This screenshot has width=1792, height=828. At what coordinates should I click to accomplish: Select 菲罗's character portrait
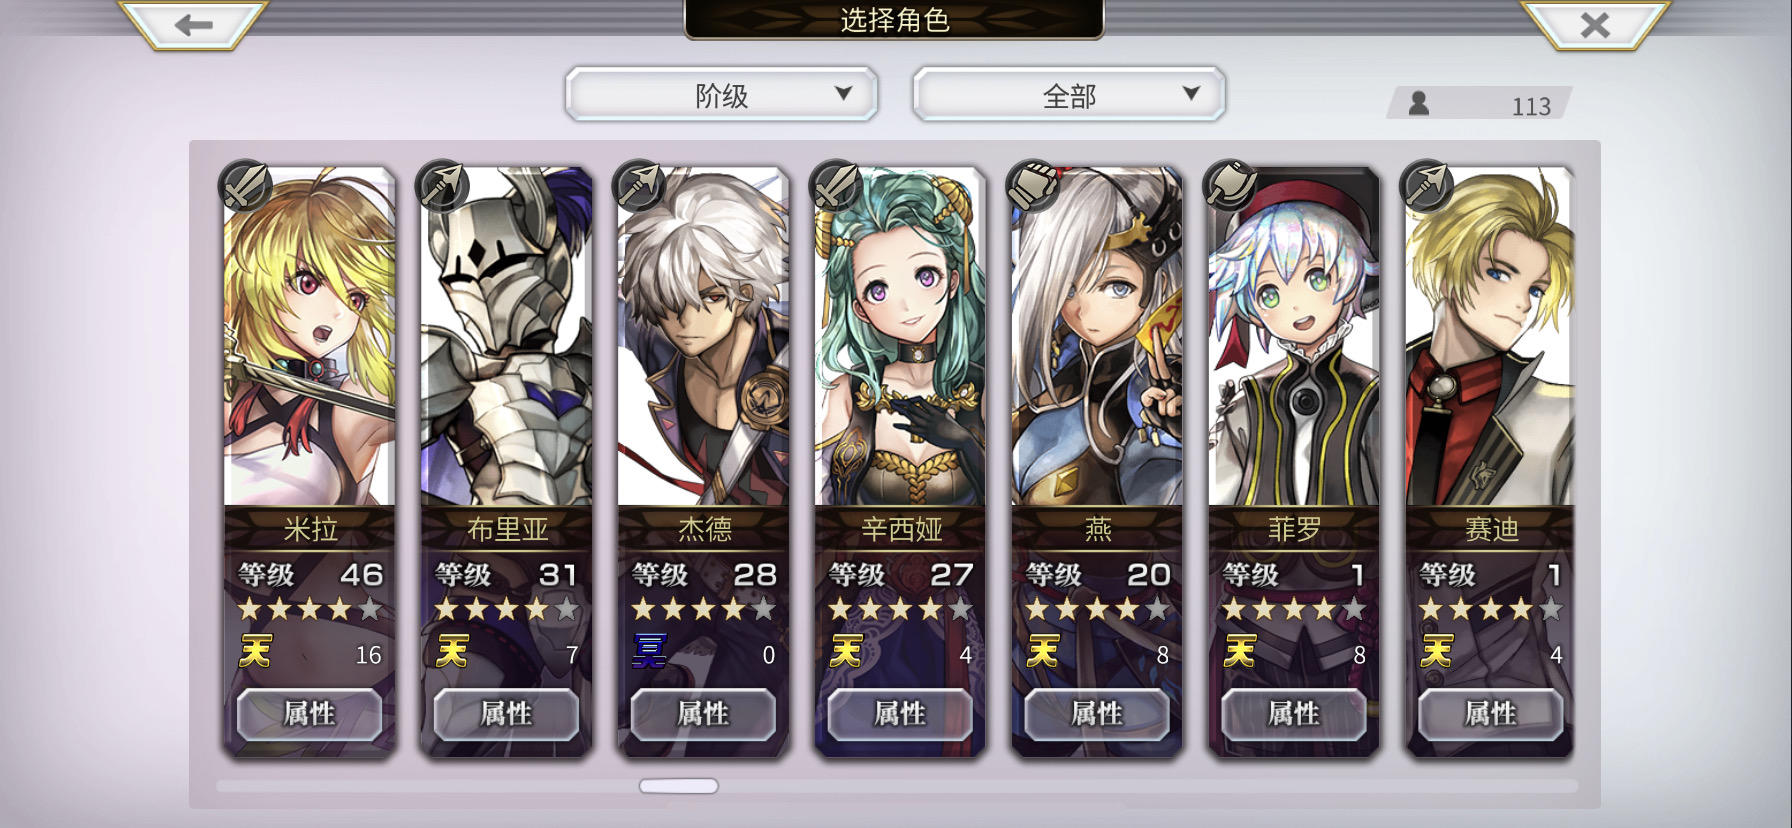coord(1295,337)
